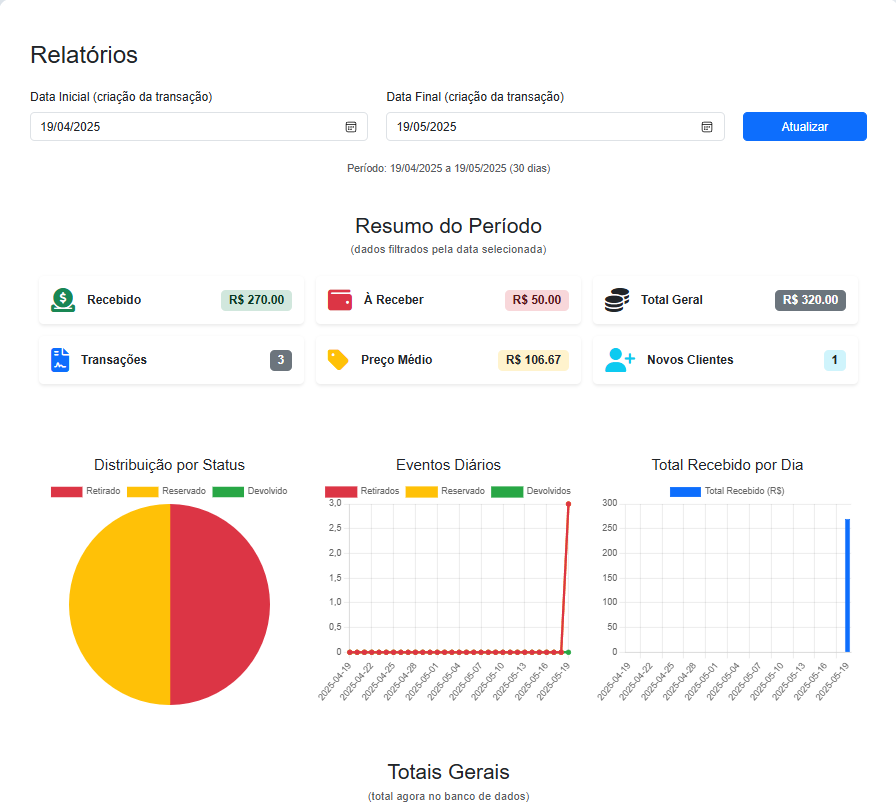Click the Novos Clientes count badge 1
The image size is (896, 809).
point(835,360)
